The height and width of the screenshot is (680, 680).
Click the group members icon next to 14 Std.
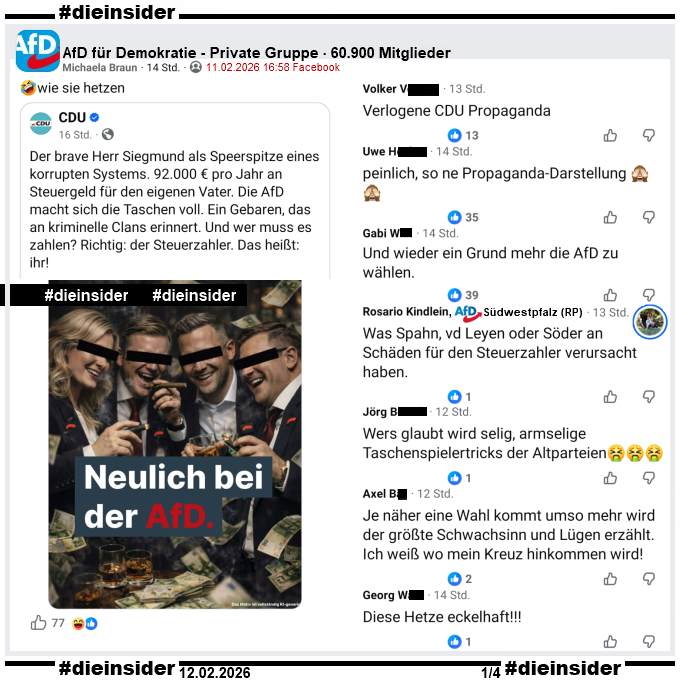[196, 67]
